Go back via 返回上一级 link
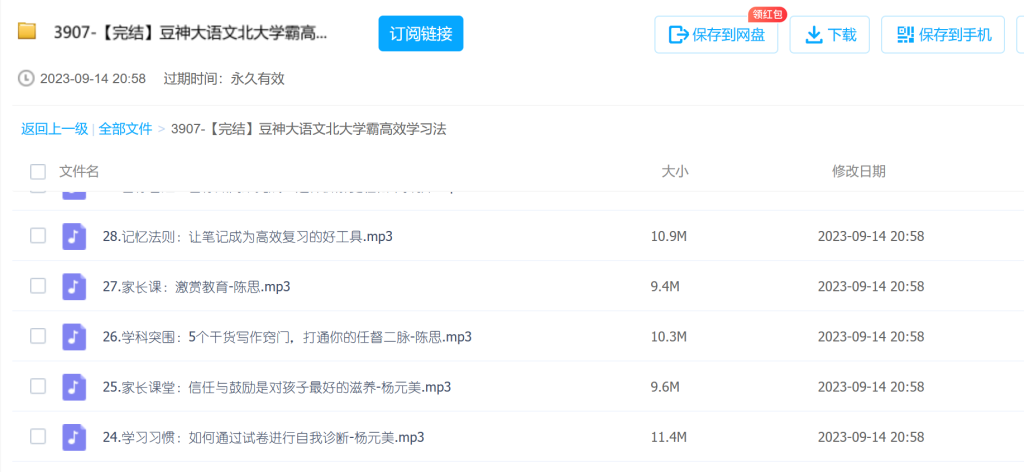The width and height of the screenshot is (1024, 472). (x=54, y=129)
